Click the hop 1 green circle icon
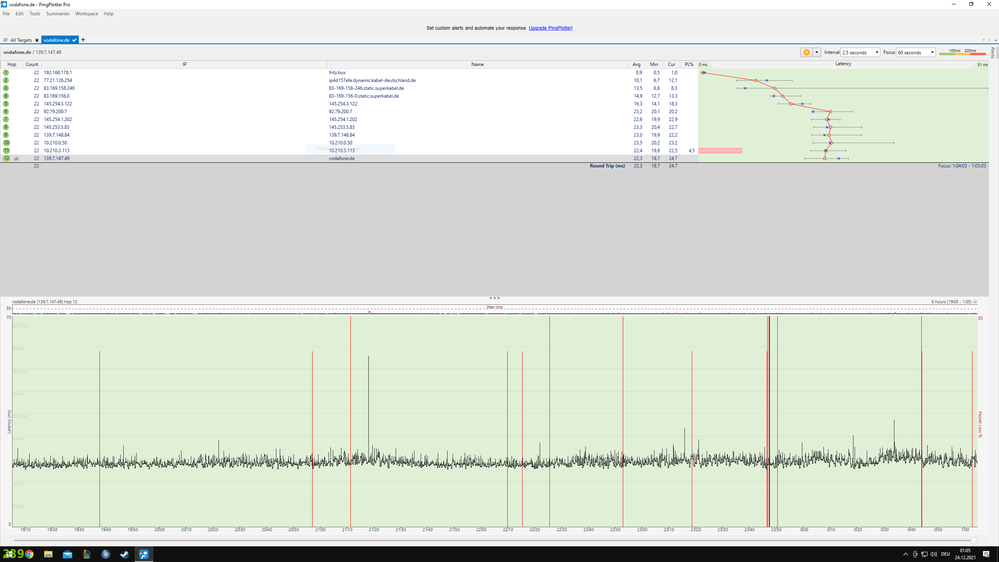The width and height of the screenshot is (999, 562). pos(6,73)
